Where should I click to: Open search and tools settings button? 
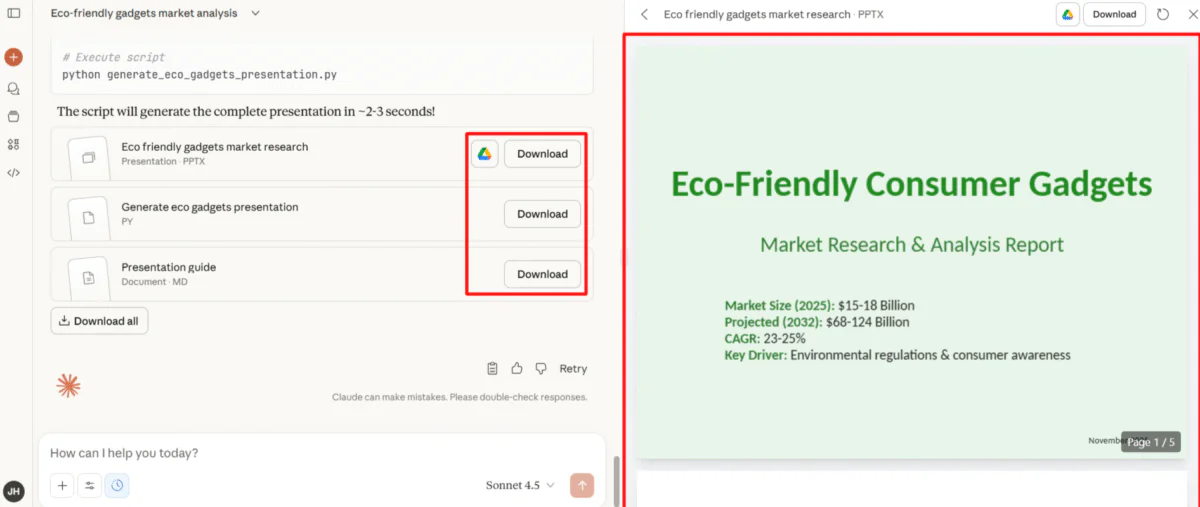[90, 485]
